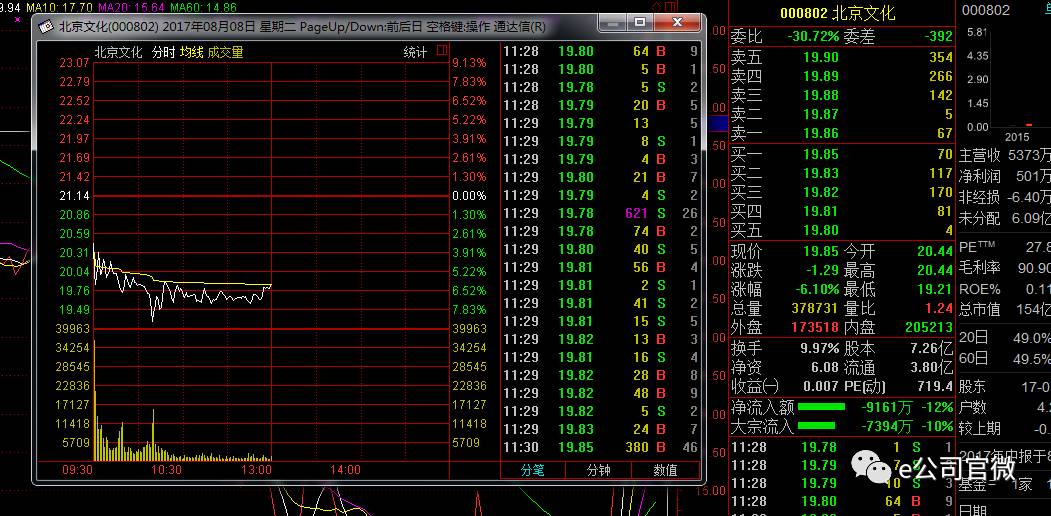Viewport: 1051px width, 516px height.
Task: Maximize the 北京文化 intraday window
Action: [x=640, y=22]
